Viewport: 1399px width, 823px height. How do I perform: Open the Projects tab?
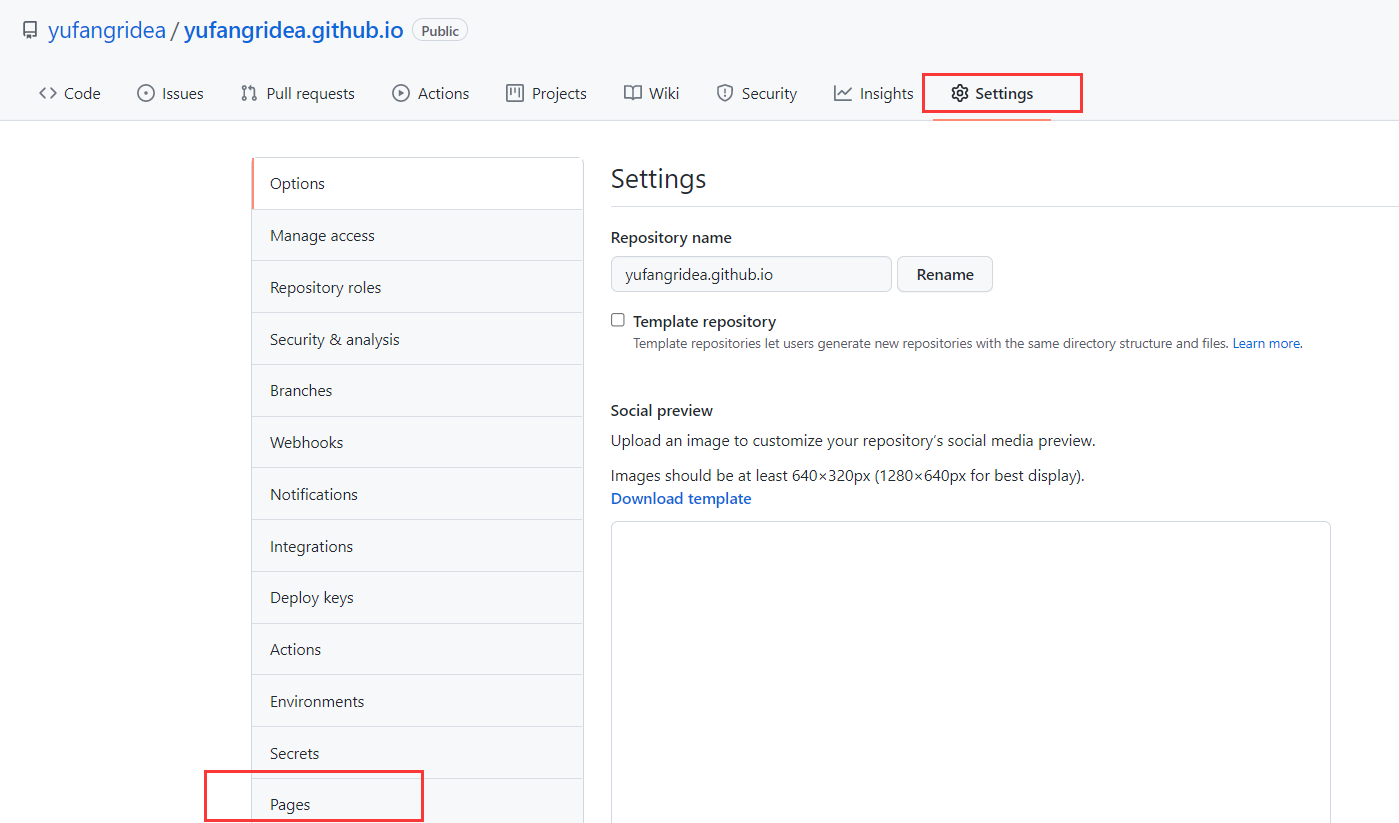point(546,93)
